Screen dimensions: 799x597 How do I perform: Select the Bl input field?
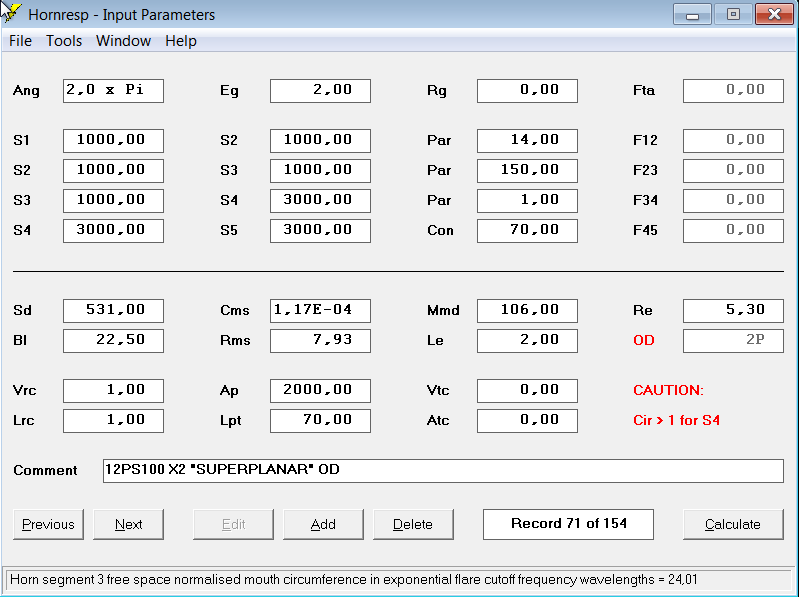pyautogui.click(x=113, y=341)
